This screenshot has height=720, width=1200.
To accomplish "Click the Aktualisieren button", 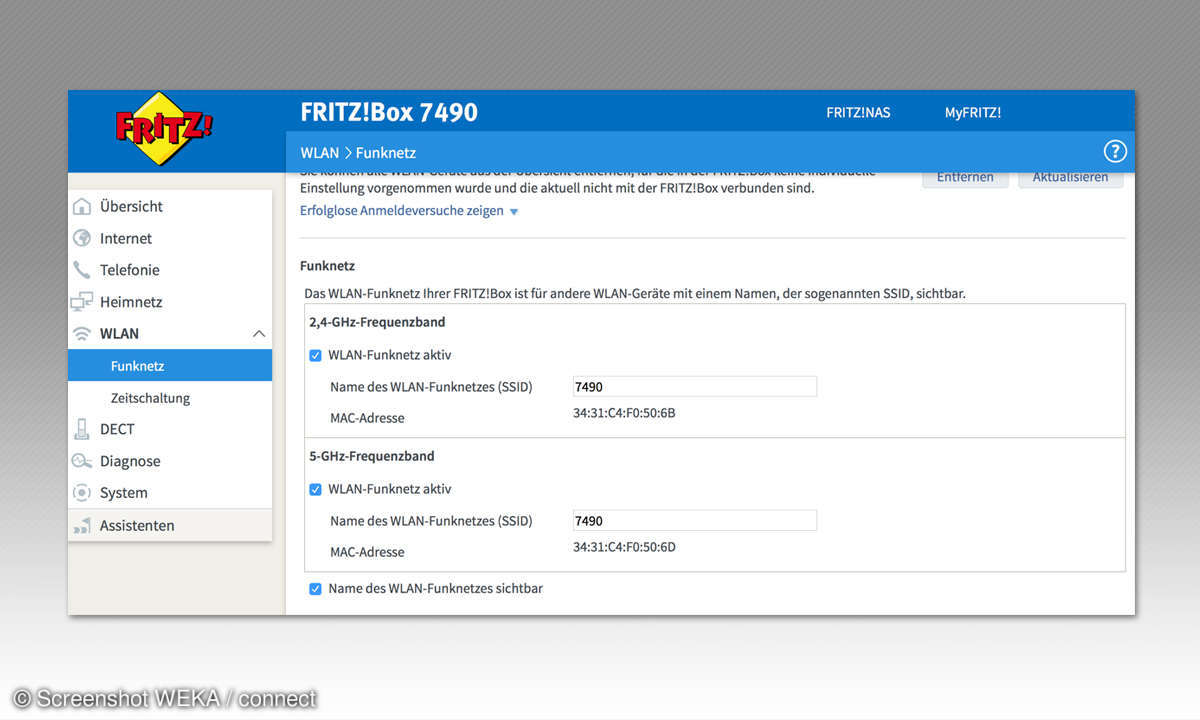I will pyautogui.click(x=1070, y=177).
